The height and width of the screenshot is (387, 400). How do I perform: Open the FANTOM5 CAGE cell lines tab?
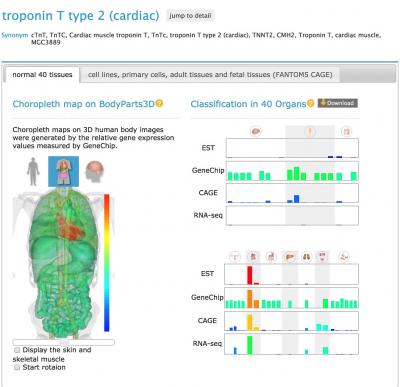(210, 75)
